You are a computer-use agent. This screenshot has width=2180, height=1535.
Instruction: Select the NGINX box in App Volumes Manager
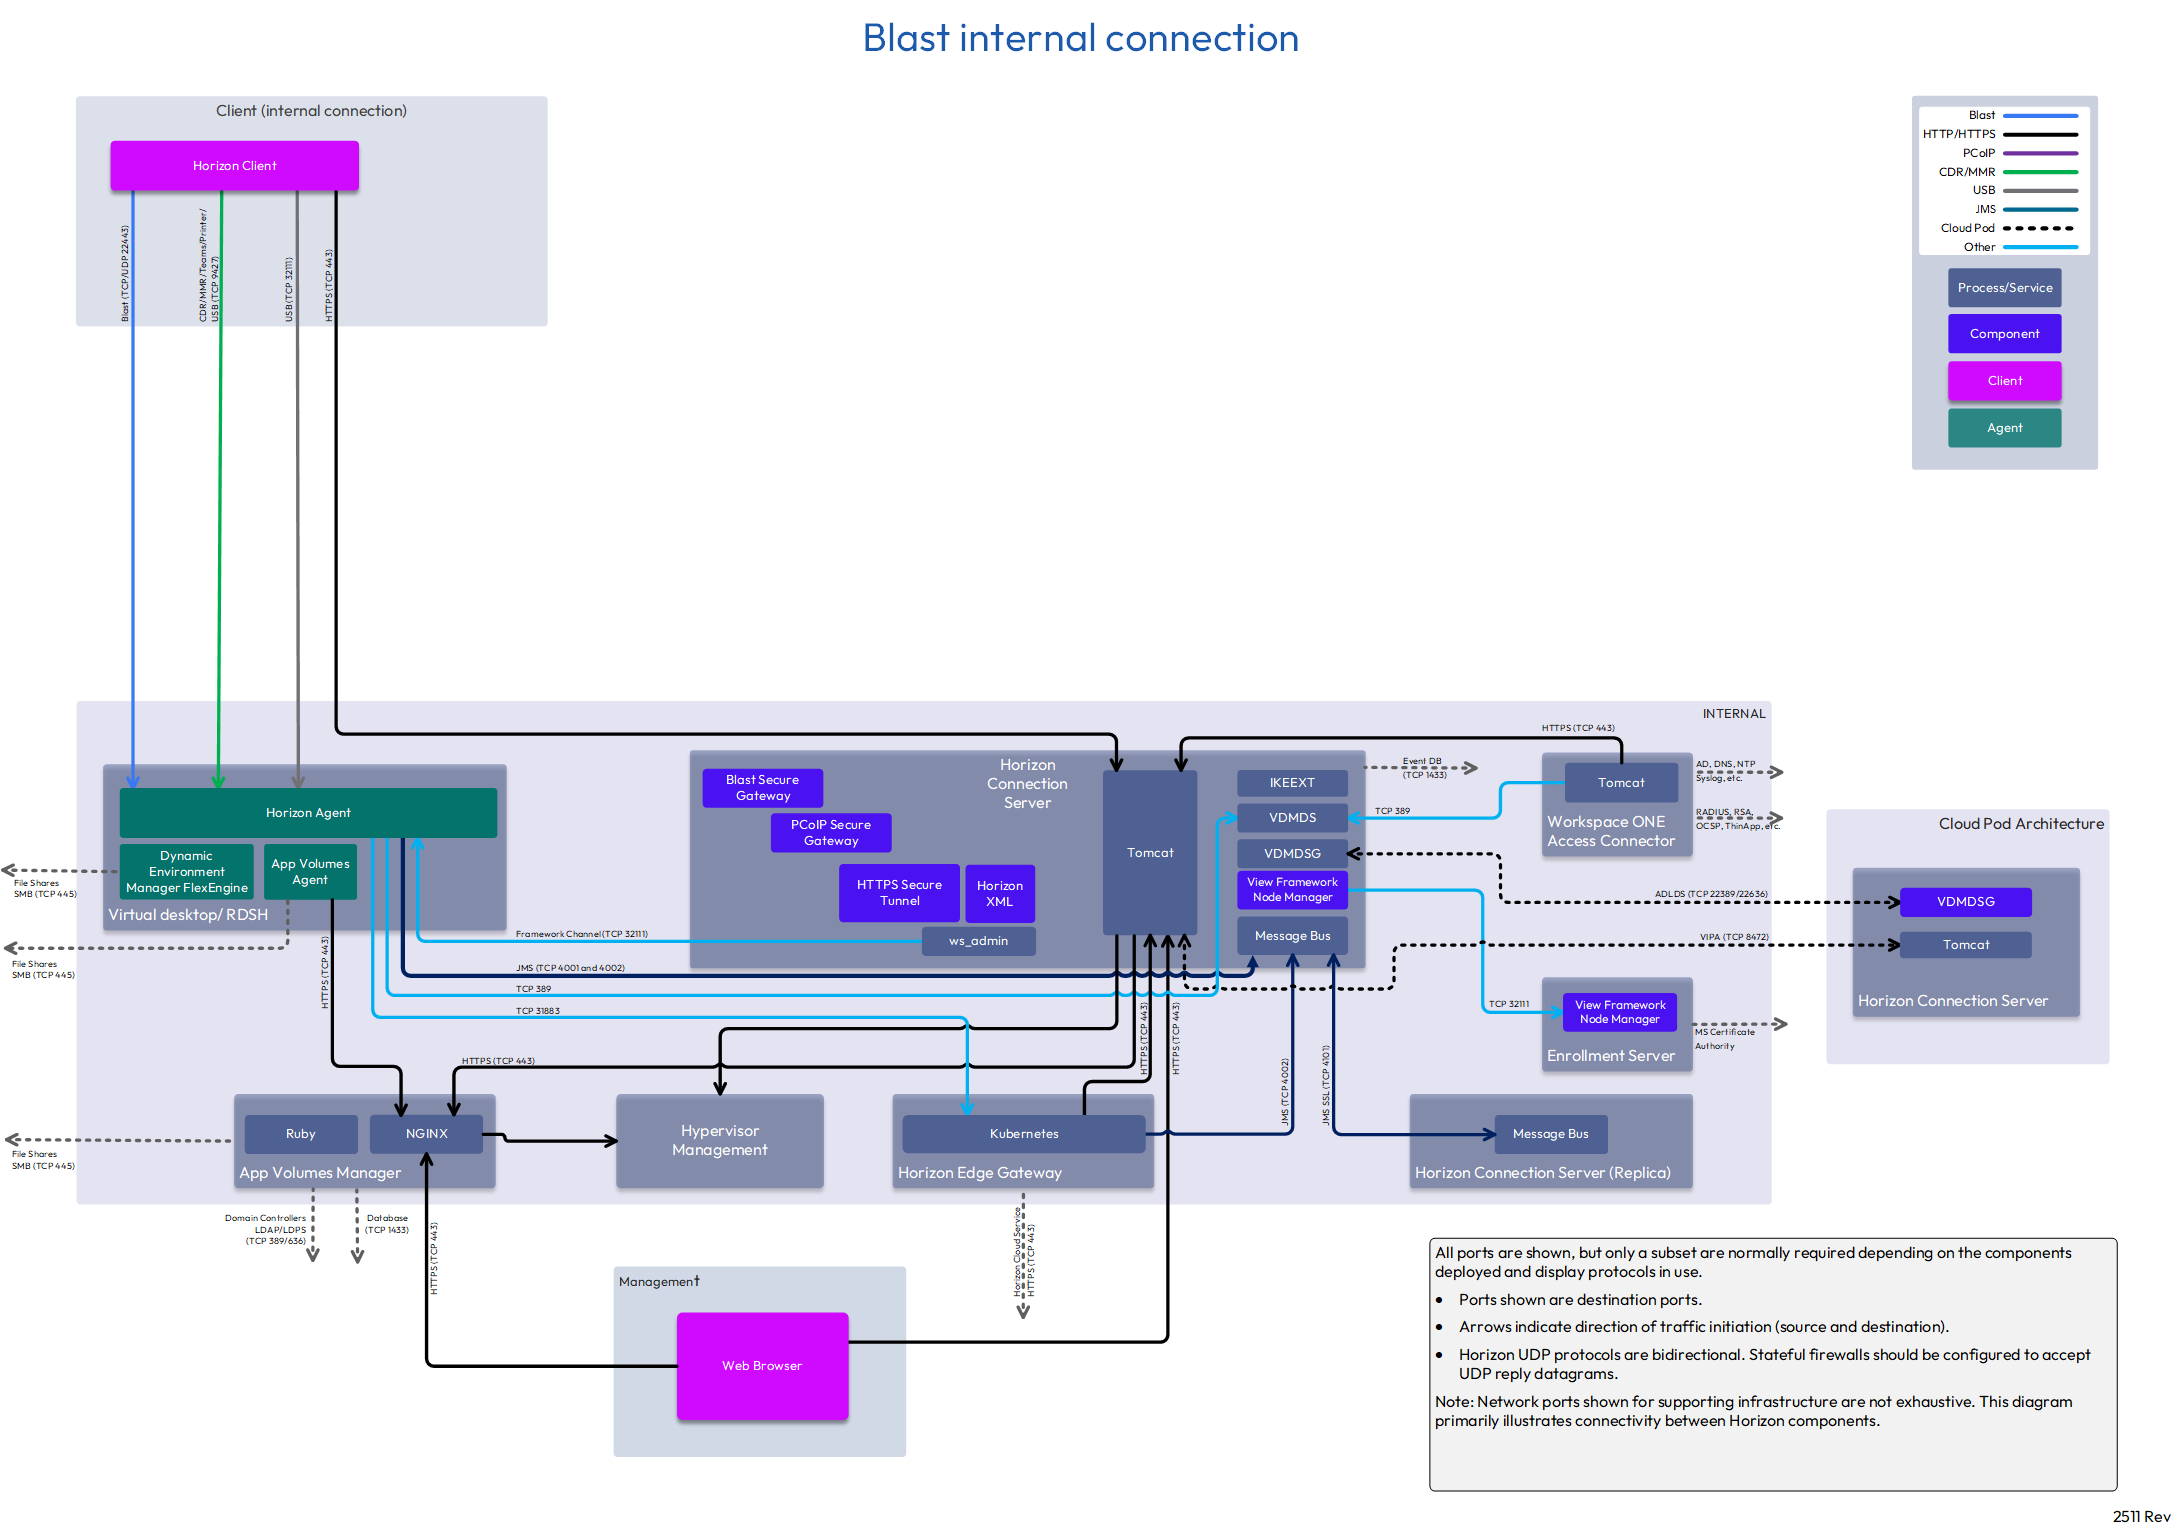coord(426,1133)
